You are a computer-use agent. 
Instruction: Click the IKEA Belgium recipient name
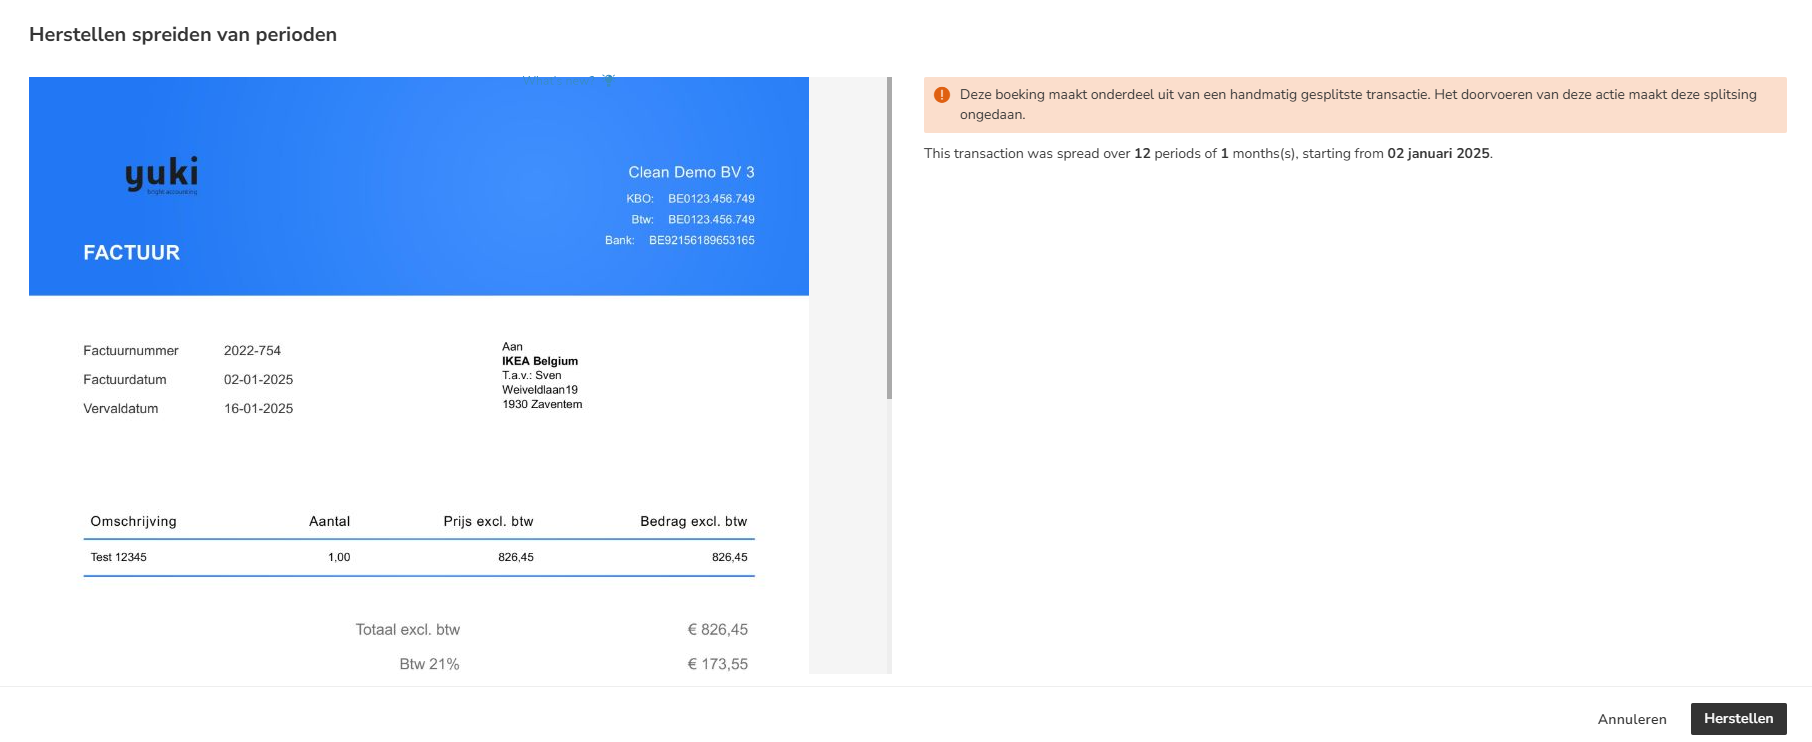(540, 361)
